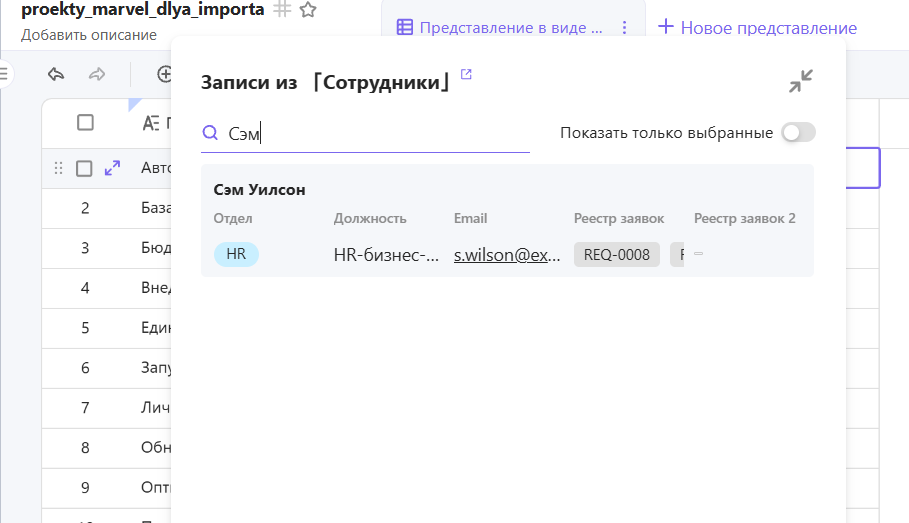The image size is (909, 523).
Task: Click the plus icon for new view
Action: coord(666,26)
